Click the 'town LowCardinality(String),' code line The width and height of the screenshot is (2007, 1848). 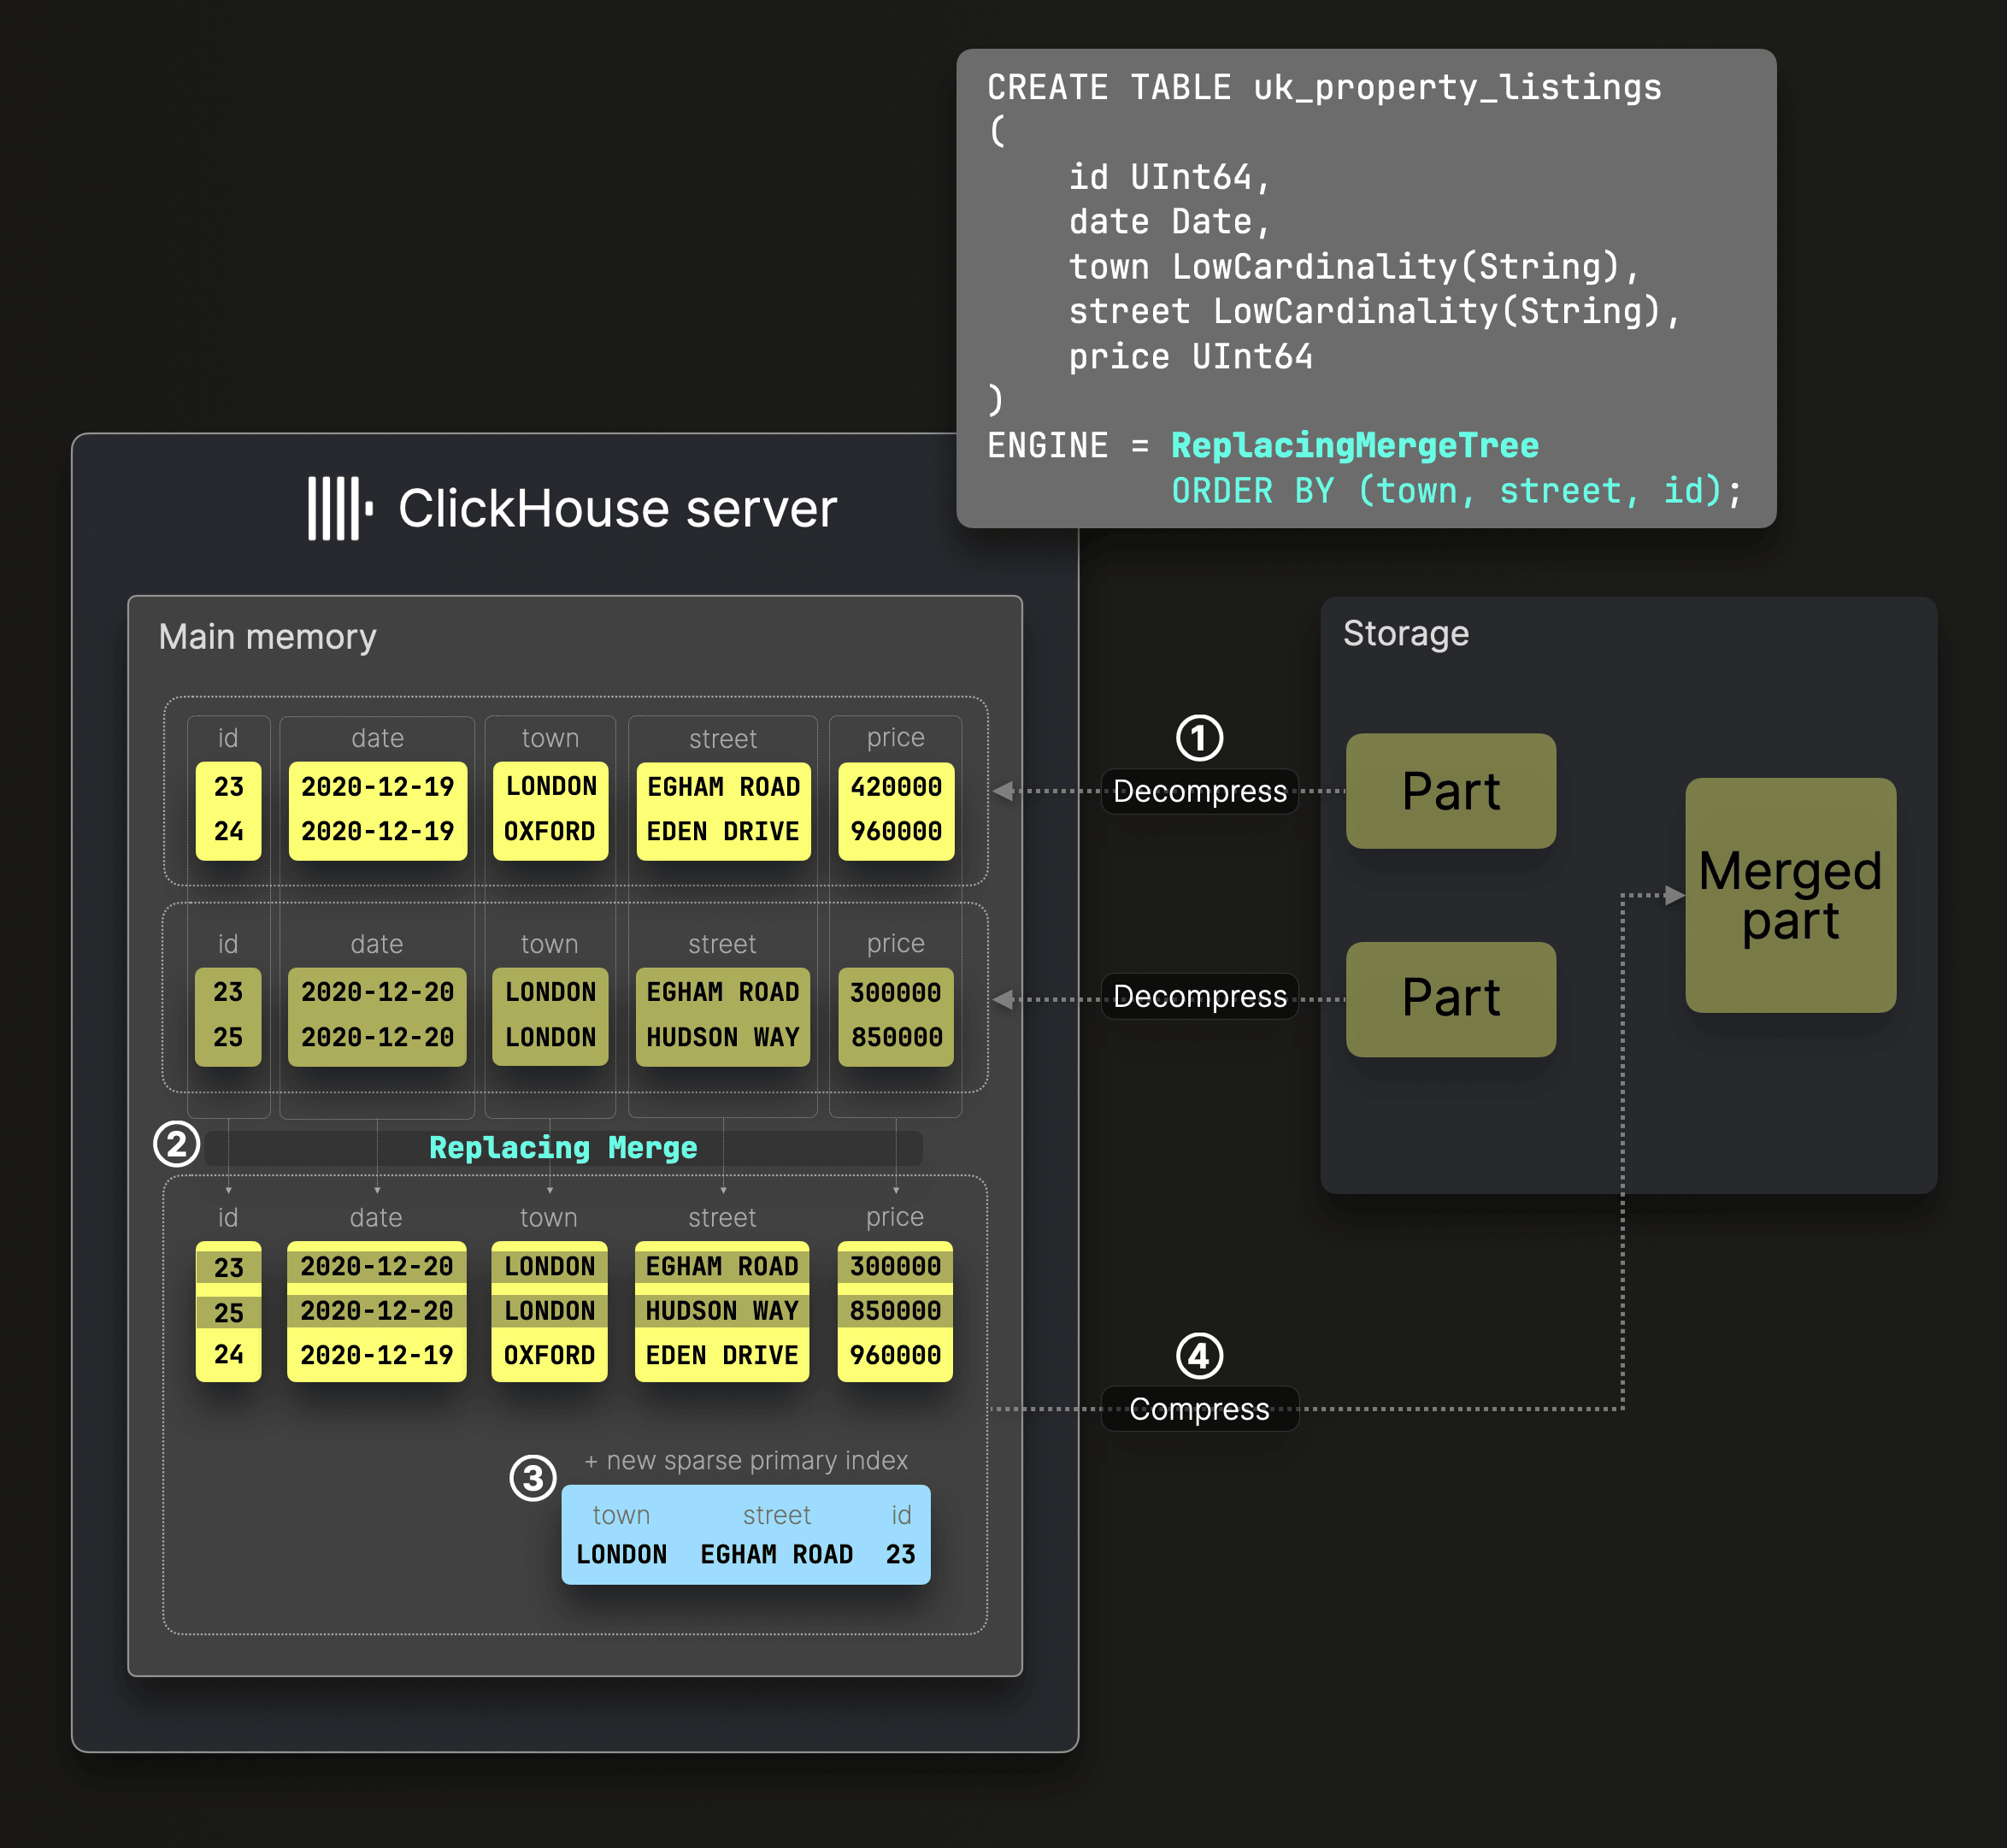(x=1354, y=266)
